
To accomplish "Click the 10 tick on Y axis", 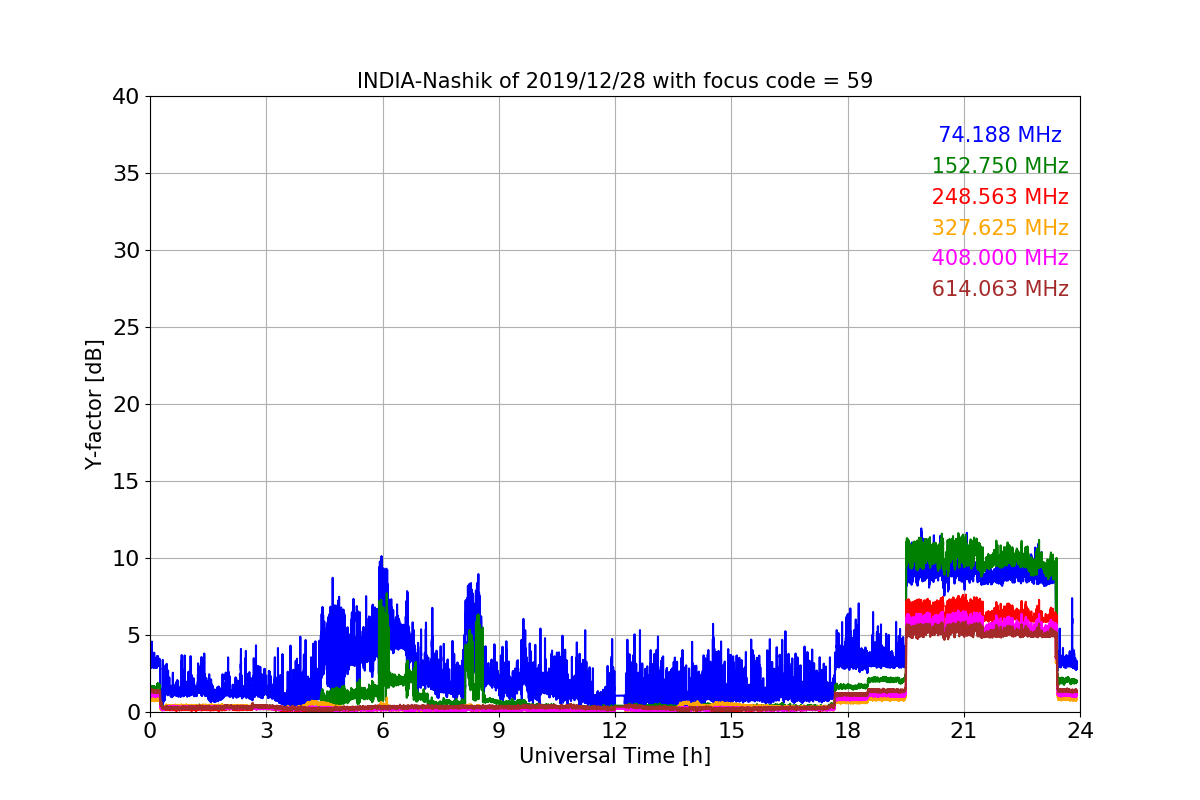I will tap(126, 559).
